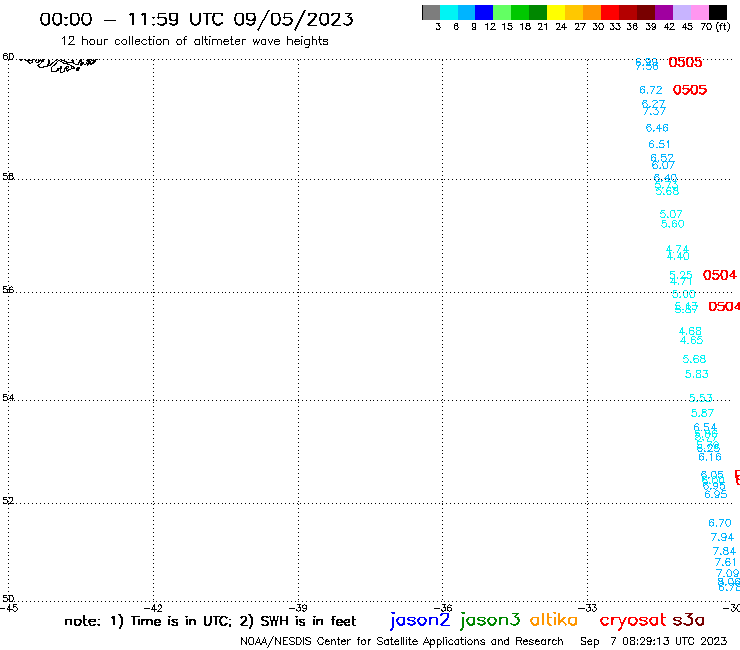Click the note 'Time is in UTC; SWH is in feet'
This screenshot has height=650, width=740.
[x=210, y=621]
